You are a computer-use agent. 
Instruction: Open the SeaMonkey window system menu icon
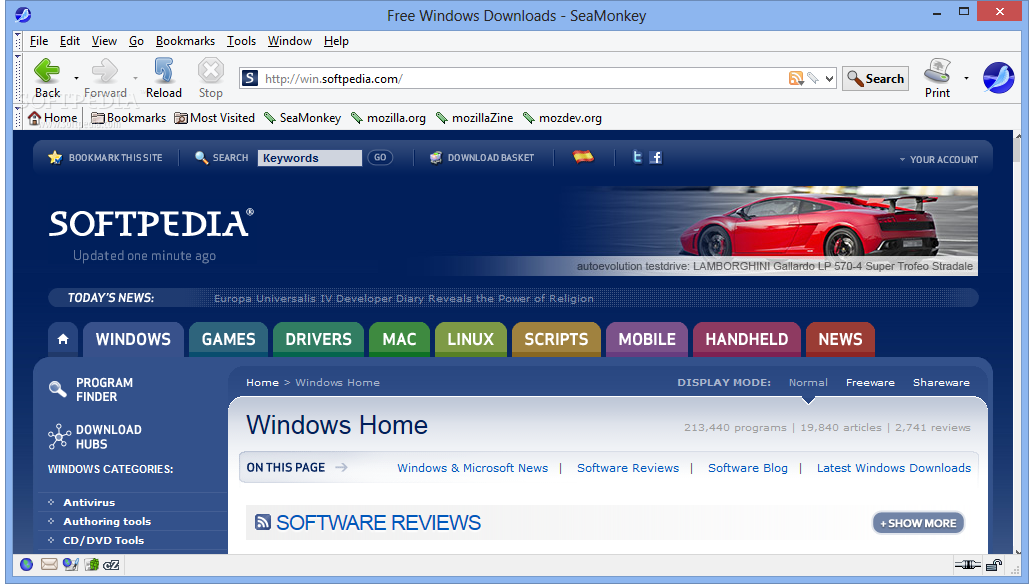[23, 14]
